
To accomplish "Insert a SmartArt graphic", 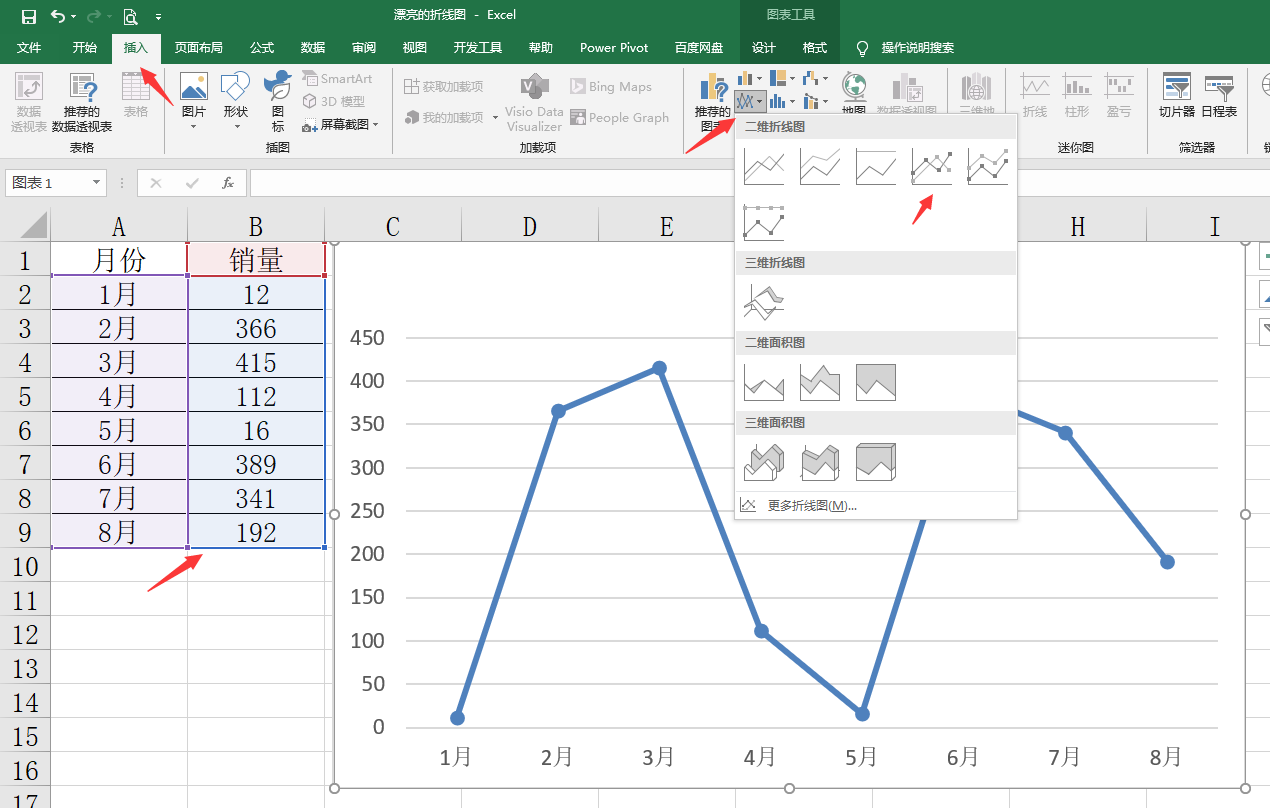I will pyautogui.click(x=337, y=79).
